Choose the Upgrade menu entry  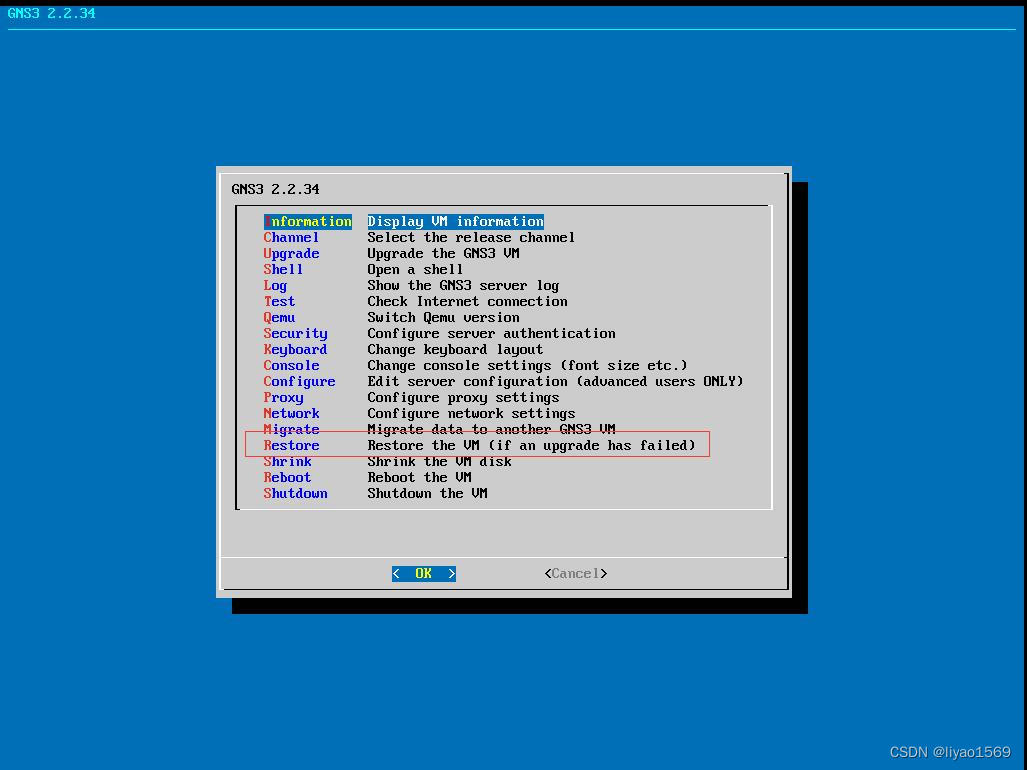(x=291, y=254)
